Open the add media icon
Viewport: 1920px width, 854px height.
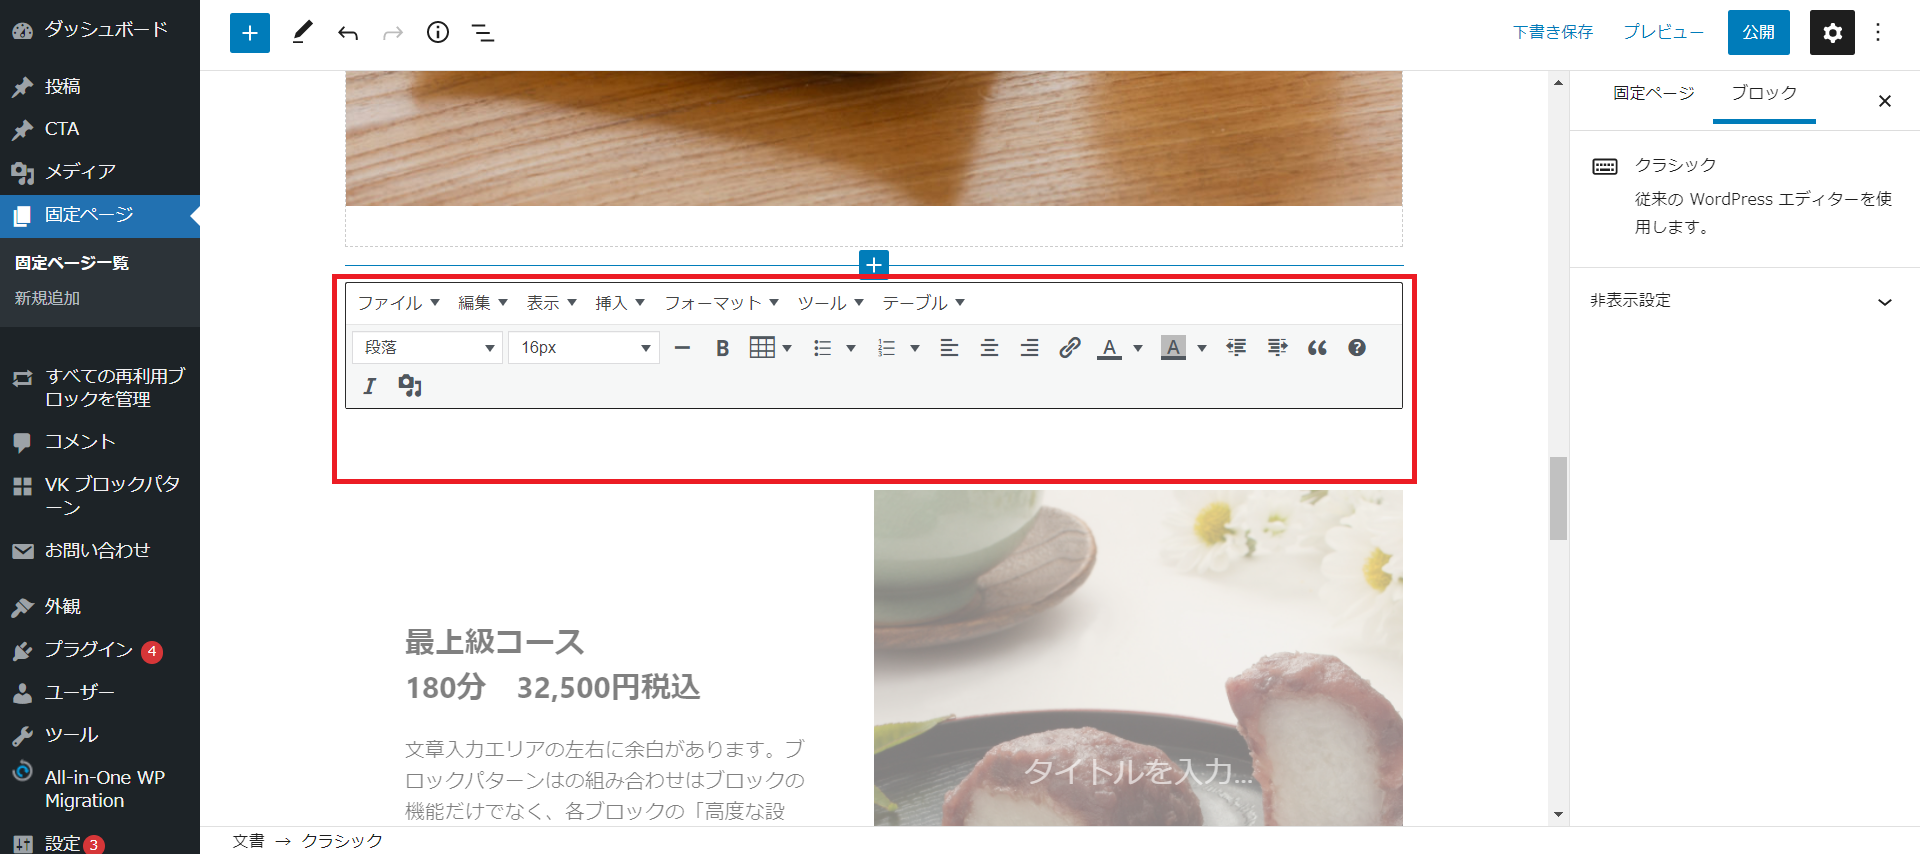tap(410, 386)
